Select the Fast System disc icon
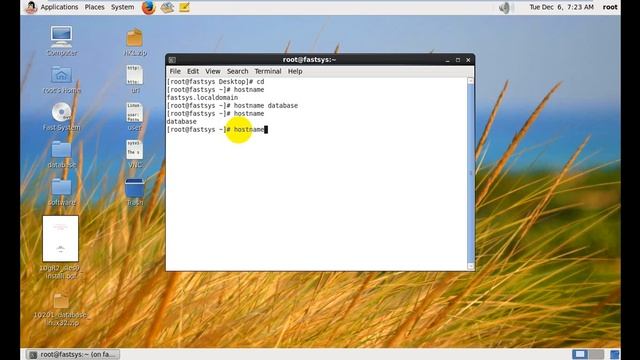 [62, 112]
